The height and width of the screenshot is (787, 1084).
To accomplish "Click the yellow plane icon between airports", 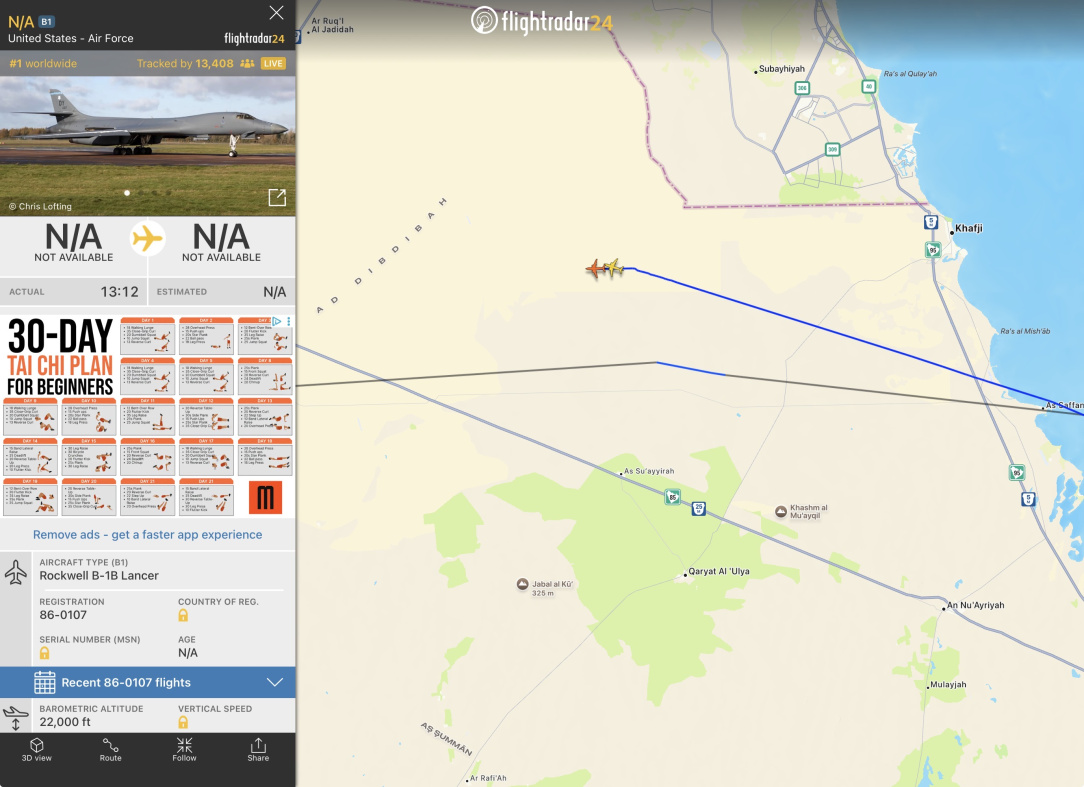I will click(147, 239).
